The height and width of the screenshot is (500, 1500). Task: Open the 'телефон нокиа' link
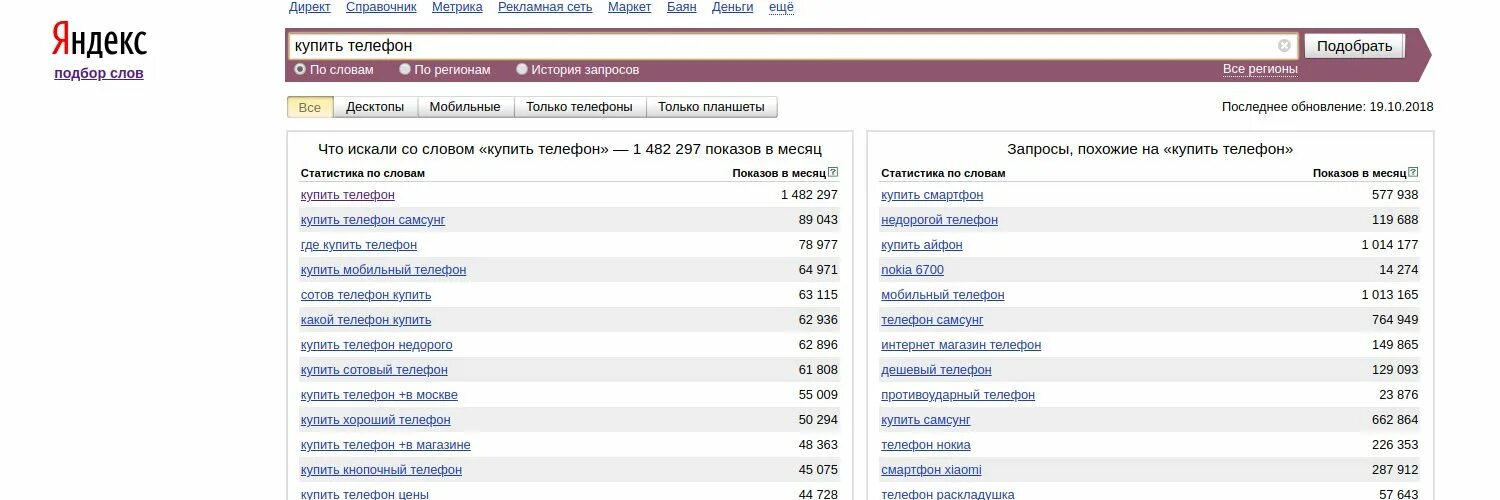coord(926,445)
